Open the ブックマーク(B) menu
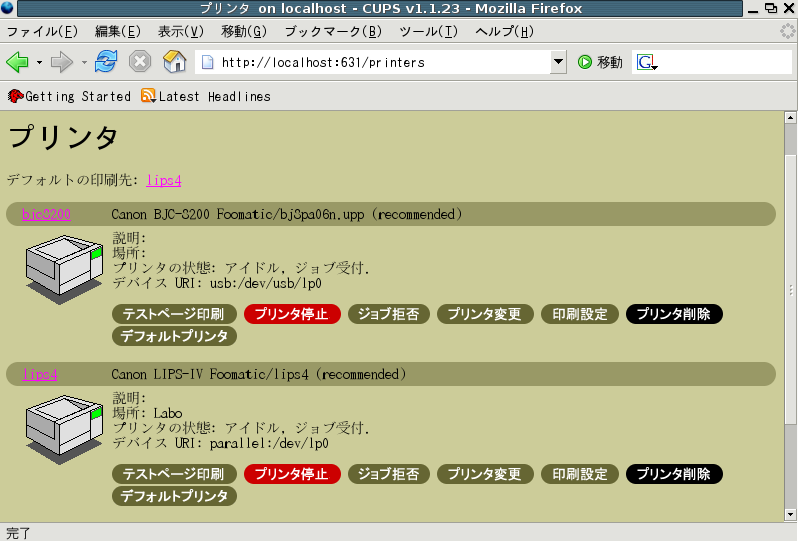Image resolution: width=798 pixels, height=541 pixels. pos(333,32)
